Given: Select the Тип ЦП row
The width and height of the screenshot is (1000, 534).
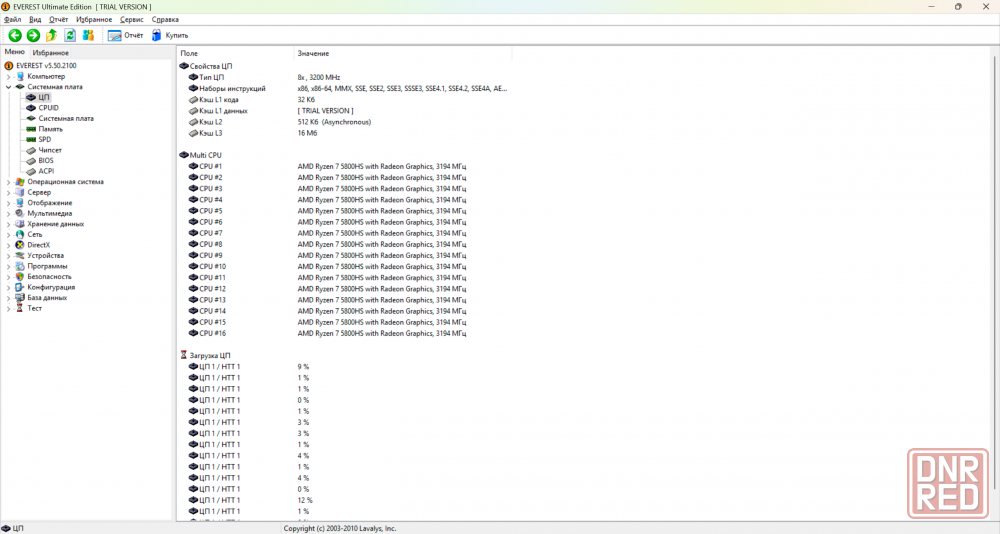Looking at the screenshot, I should (x=344, y=77).
